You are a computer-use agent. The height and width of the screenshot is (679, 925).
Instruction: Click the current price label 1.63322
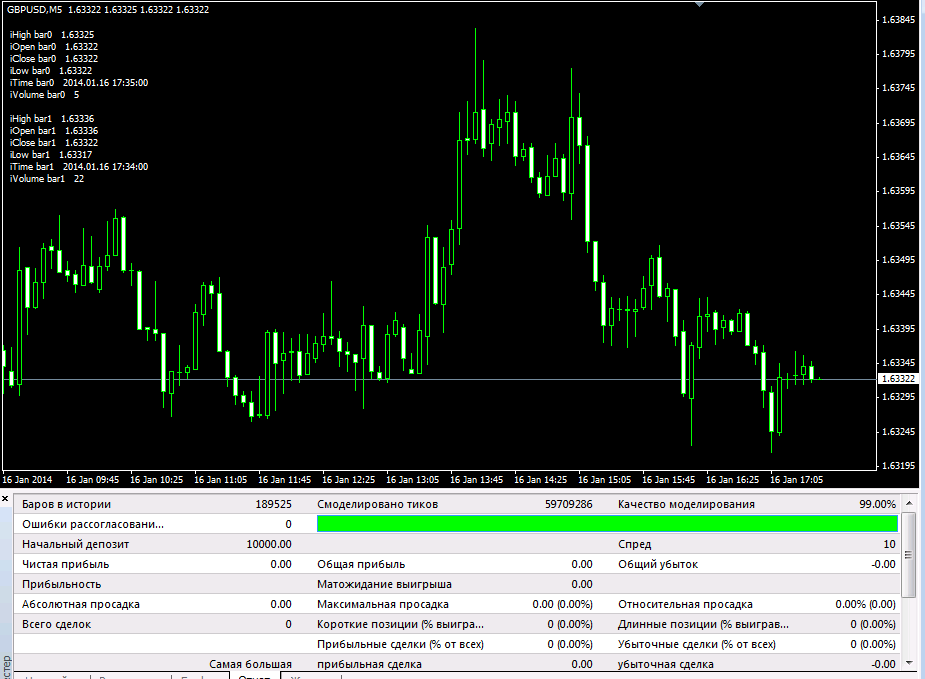pyautogui.click(x=899, y=379)
